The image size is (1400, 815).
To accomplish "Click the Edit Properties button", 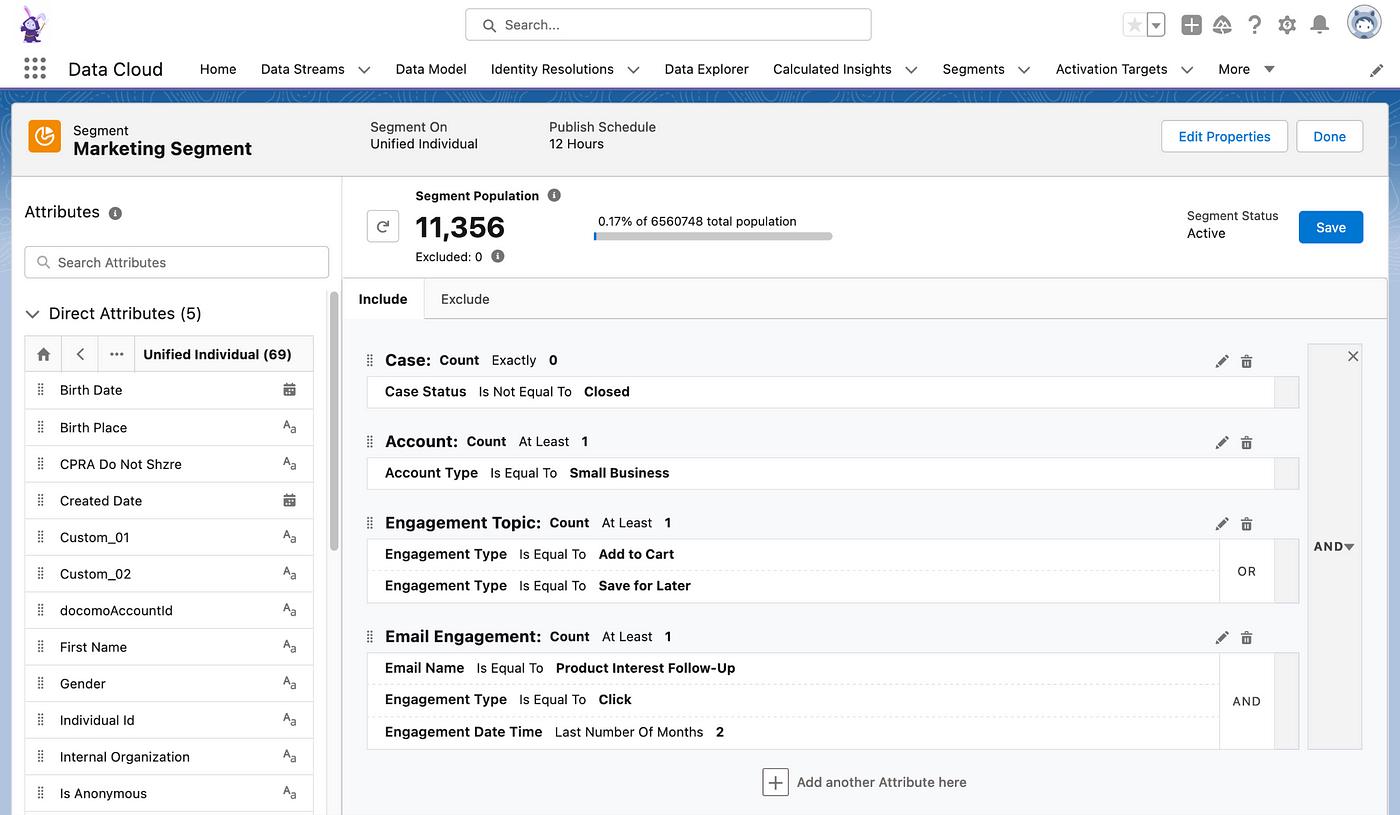I will point(1224,137).
